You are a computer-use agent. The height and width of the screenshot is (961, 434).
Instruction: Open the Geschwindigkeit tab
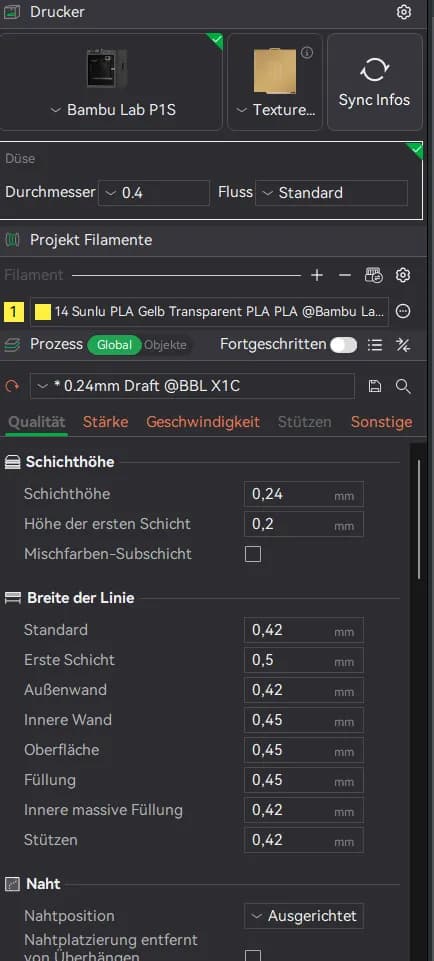click(203, 422)
